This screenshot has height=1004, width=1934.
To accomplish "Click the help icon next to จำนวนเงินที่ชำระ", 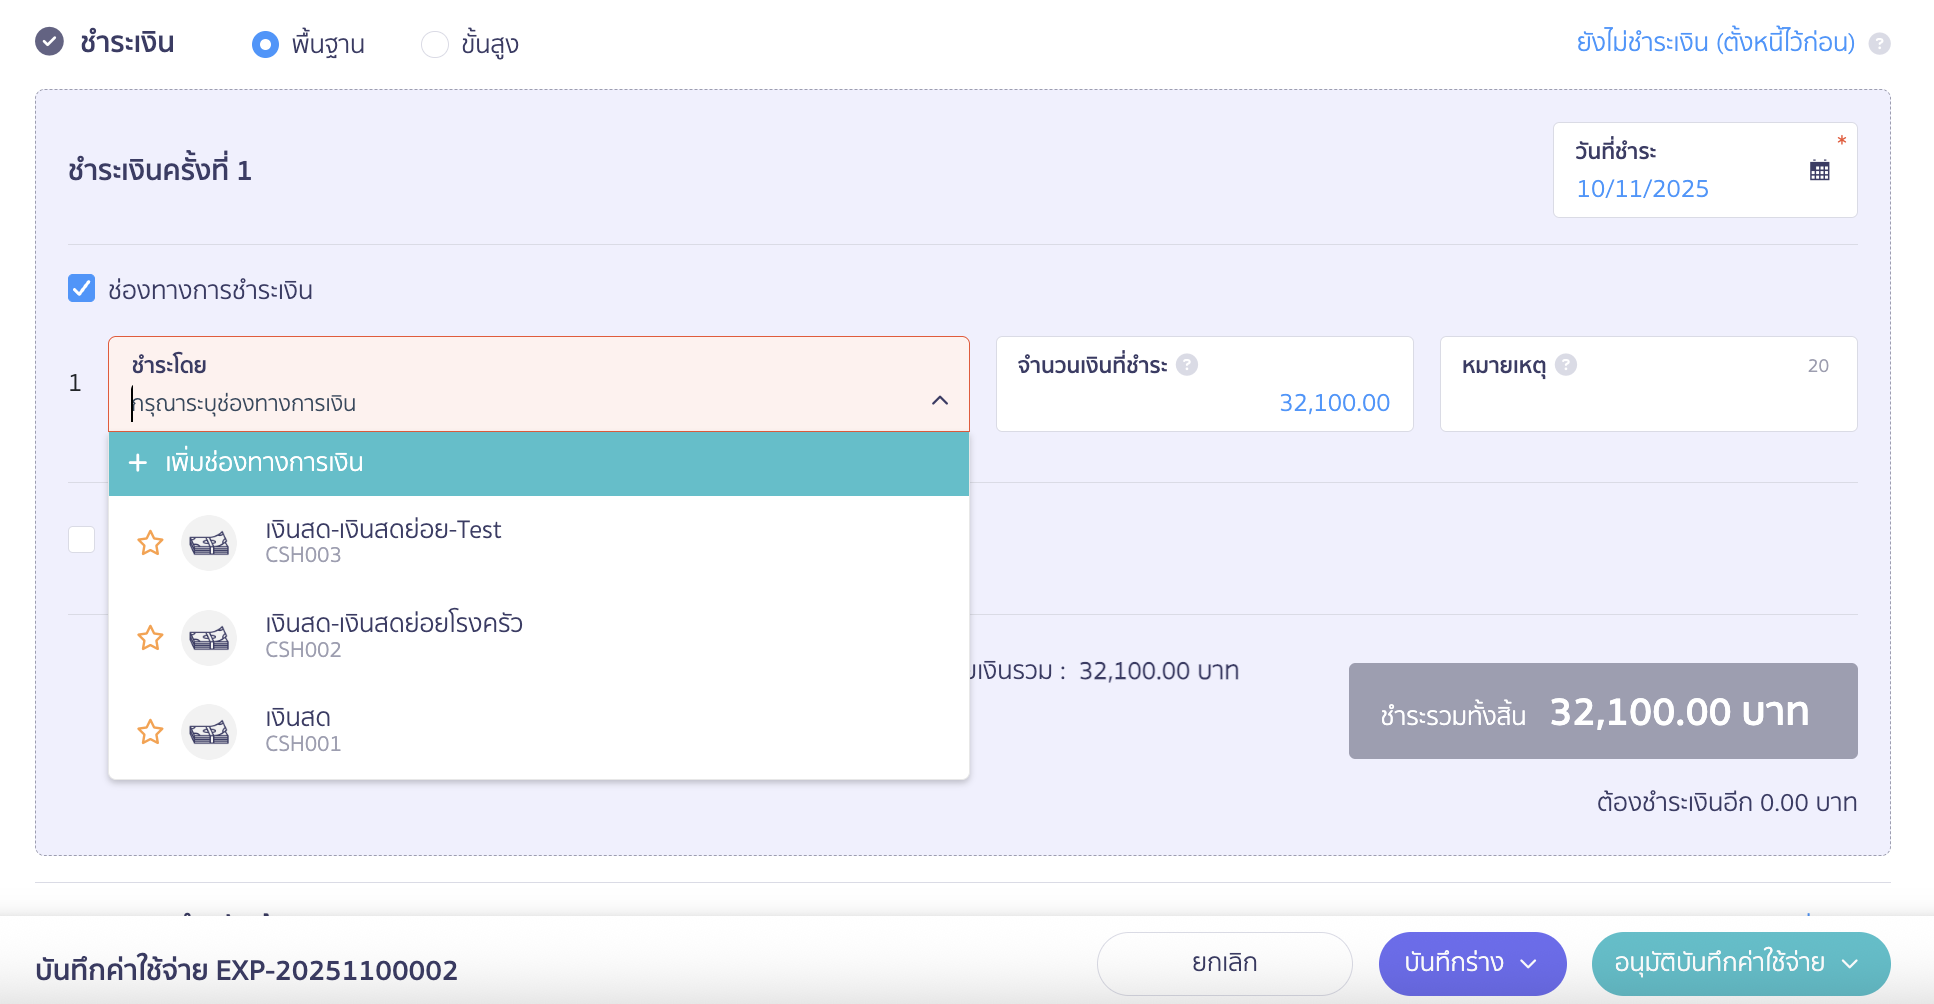I will click(1187, 365).
